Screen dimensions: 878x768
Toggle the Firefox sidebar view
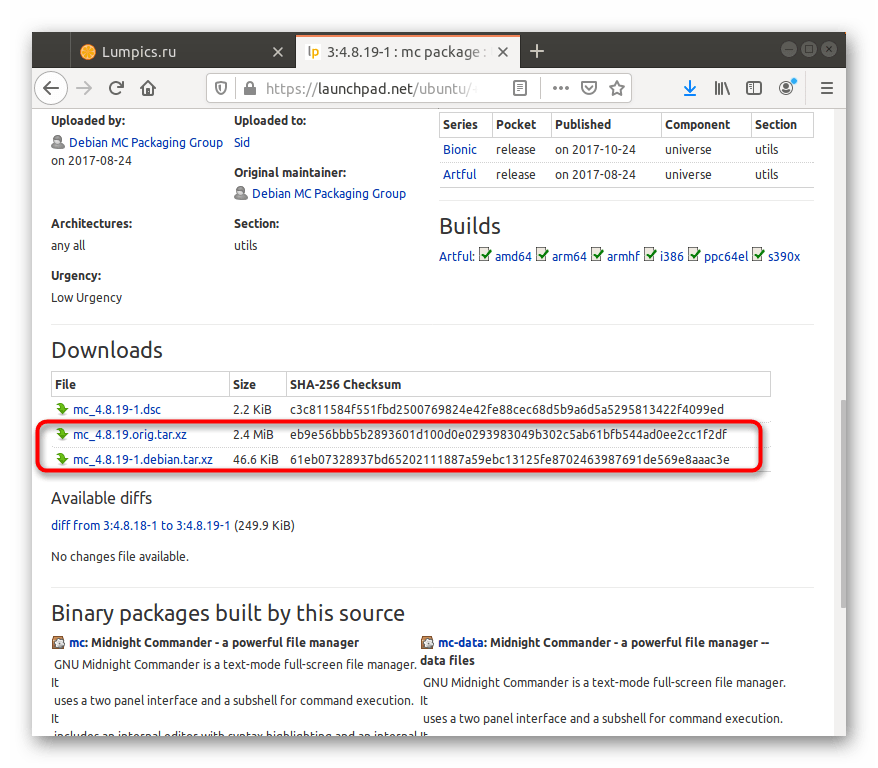[754, 88]
